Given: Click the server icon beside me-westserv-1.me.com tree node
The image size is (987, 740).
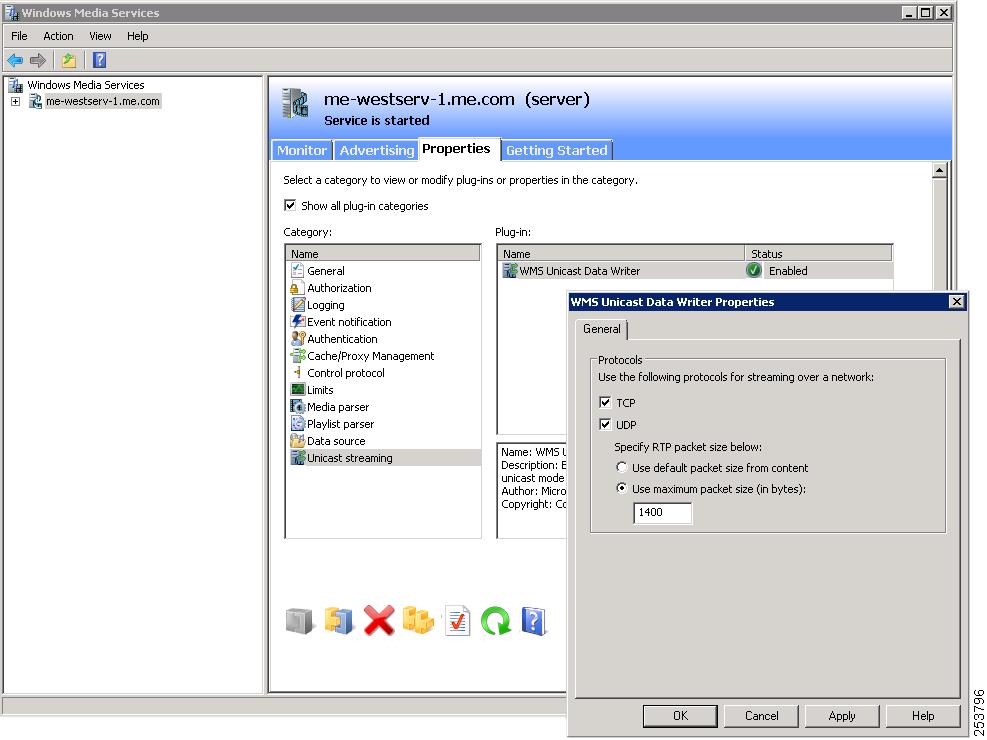Looking at the screenshot, I should 36,101.
